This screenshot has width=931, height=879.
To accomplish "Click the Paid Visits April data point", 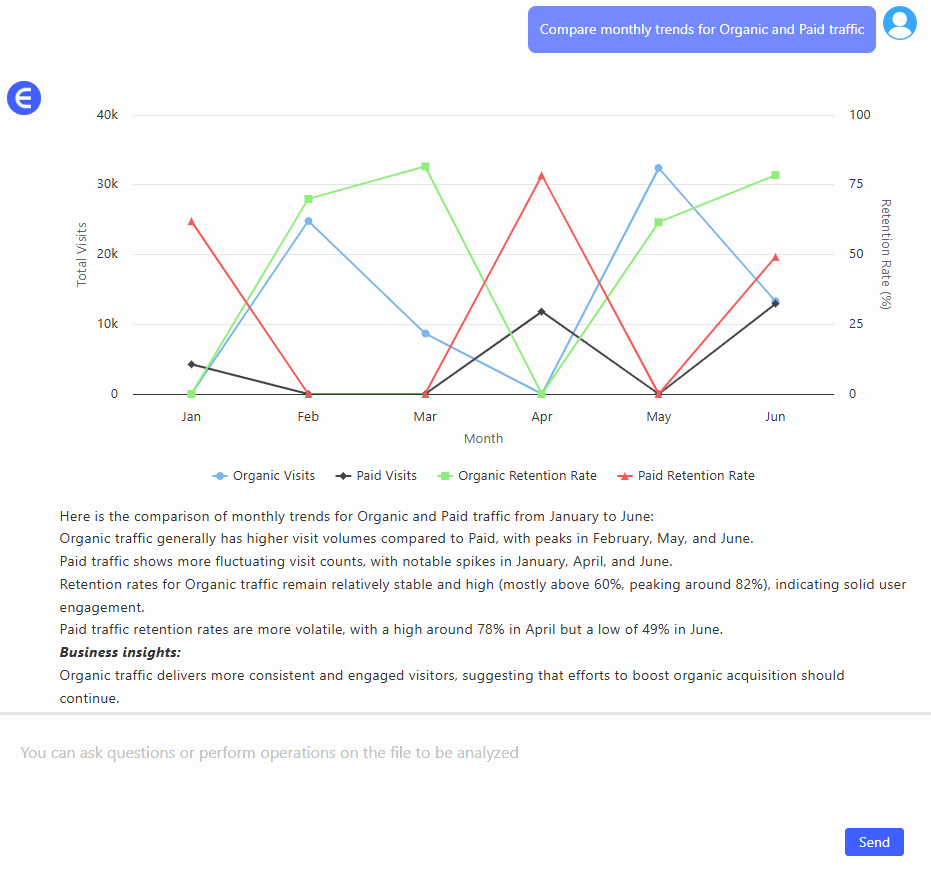I will [542, 312].
